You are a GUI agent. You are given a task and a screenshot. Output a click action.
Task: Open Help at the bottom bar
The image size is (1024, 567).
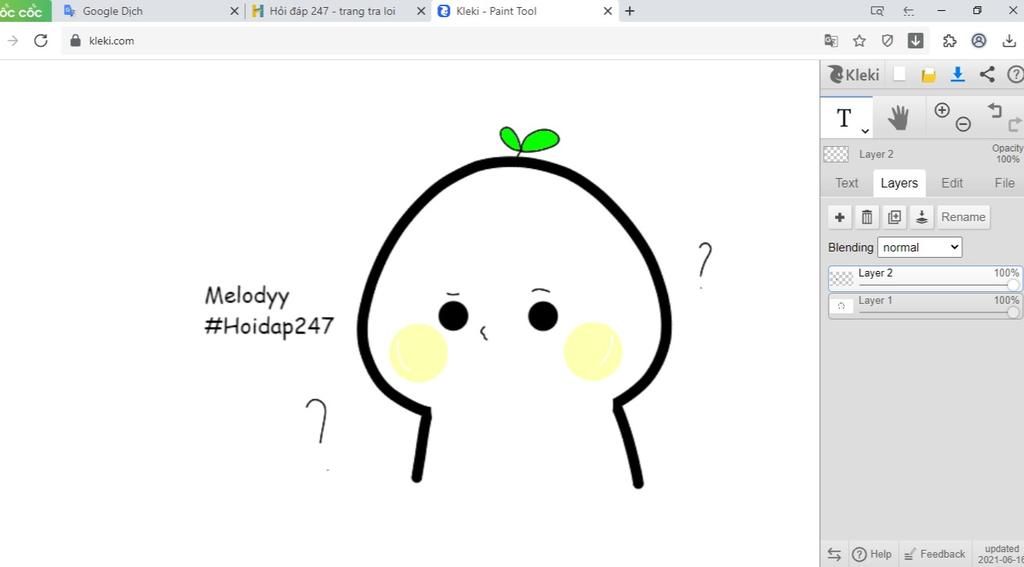coord(872,554)
